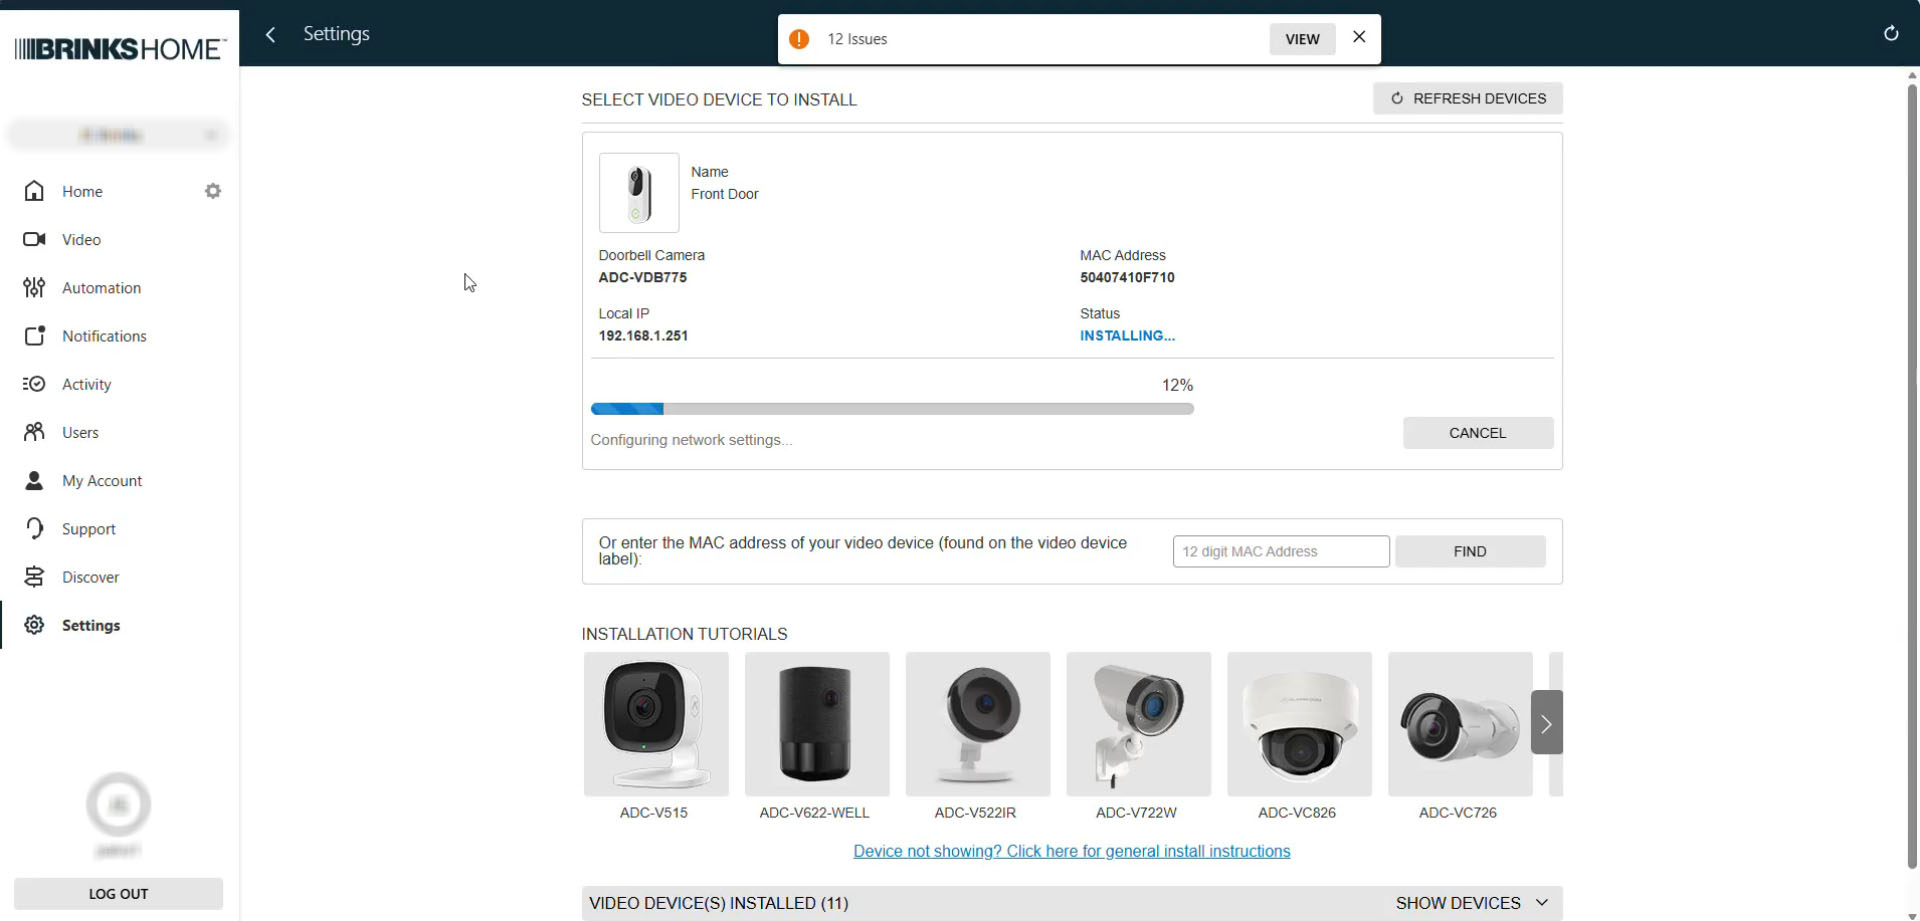This screenshot has width=1920, height=921.
Task: Dismiss the 12 Issues banner
Action: pos(1359,37)
